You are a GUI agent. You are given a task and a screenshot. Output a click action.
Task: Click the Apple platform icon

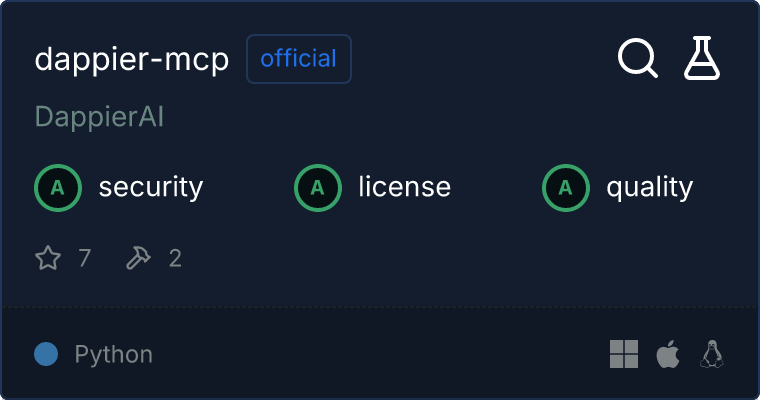[667, 354]
